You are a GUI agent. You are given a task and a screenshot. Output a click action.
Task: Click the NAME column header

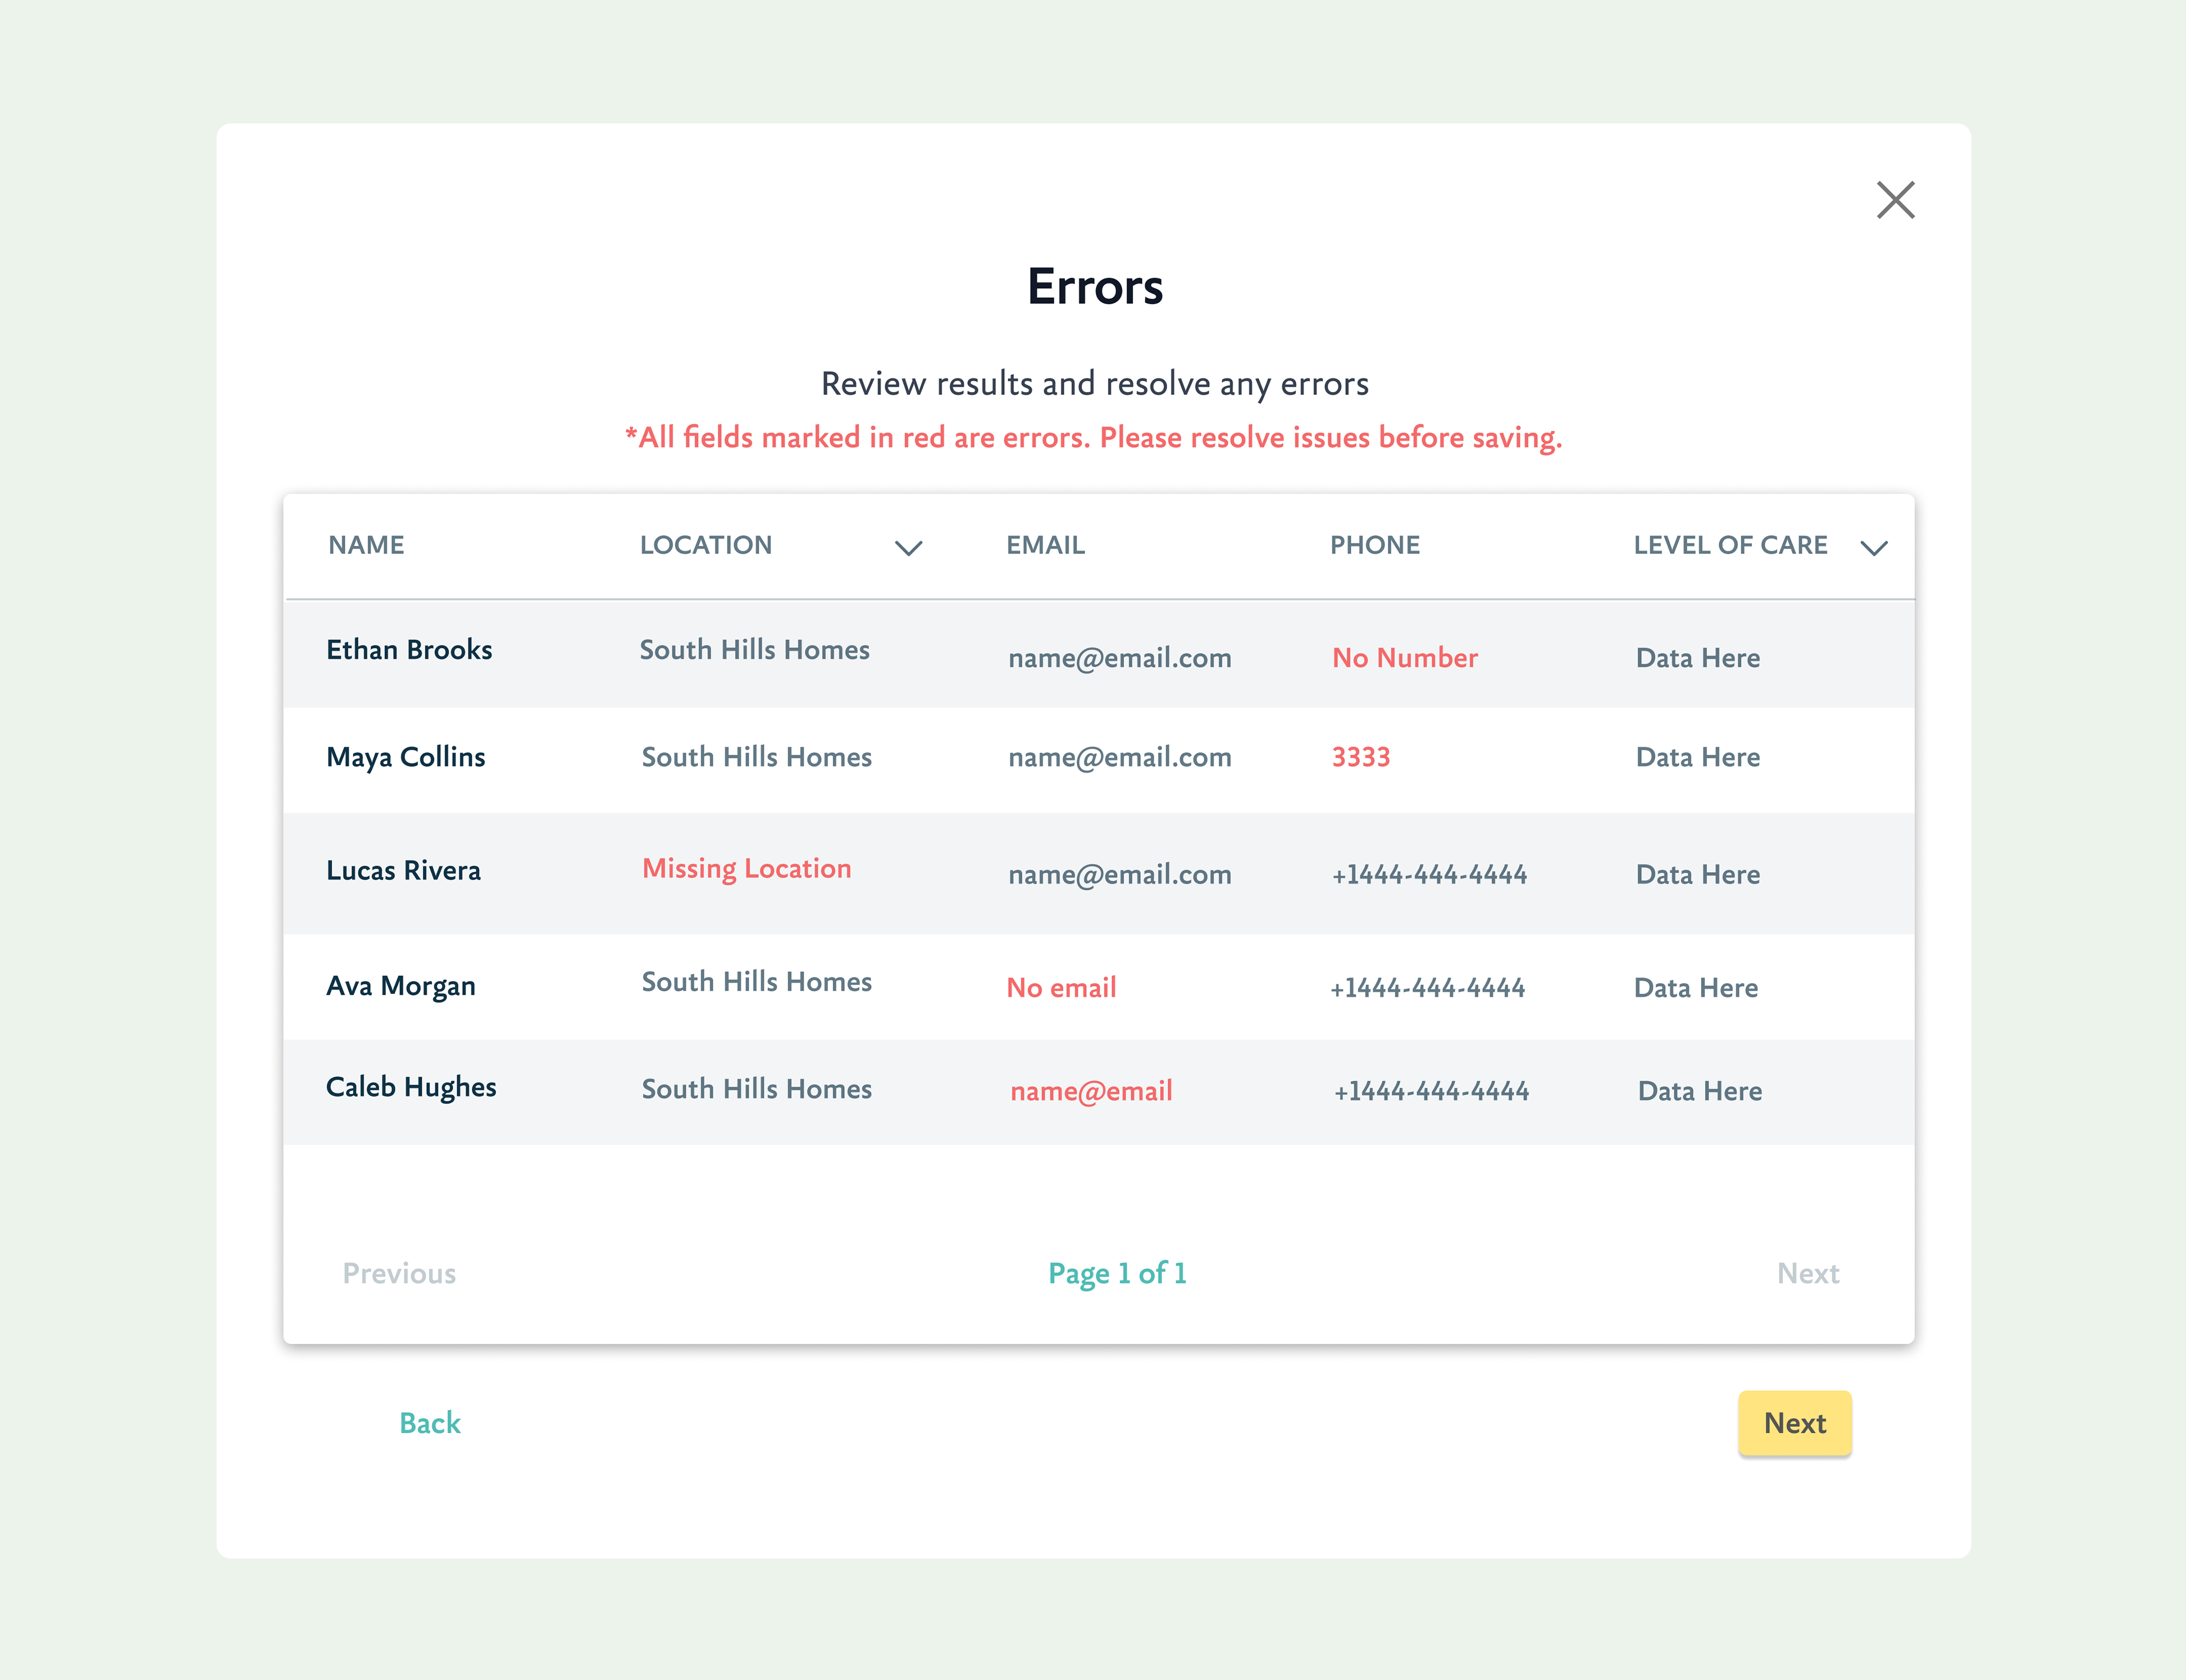pos(366,545)
